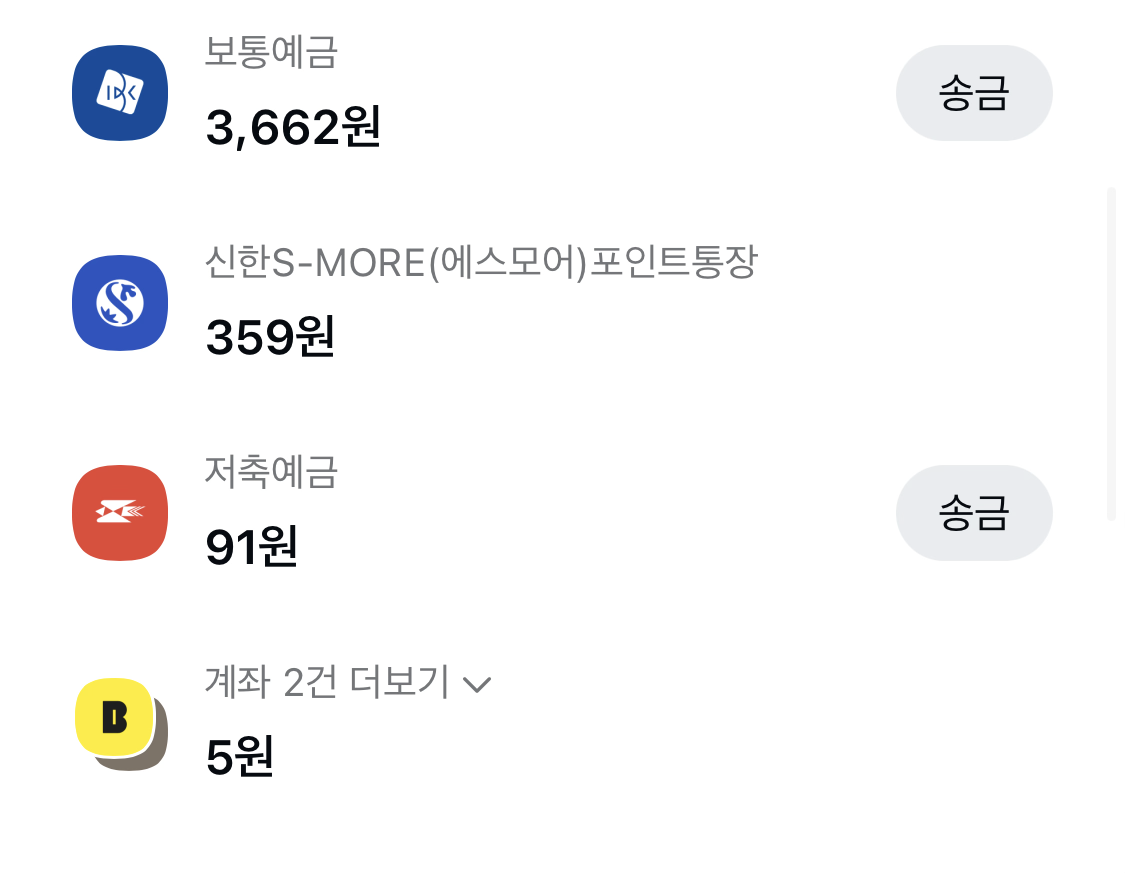Open the 저축예금 account name

click(x=271, y=473)
